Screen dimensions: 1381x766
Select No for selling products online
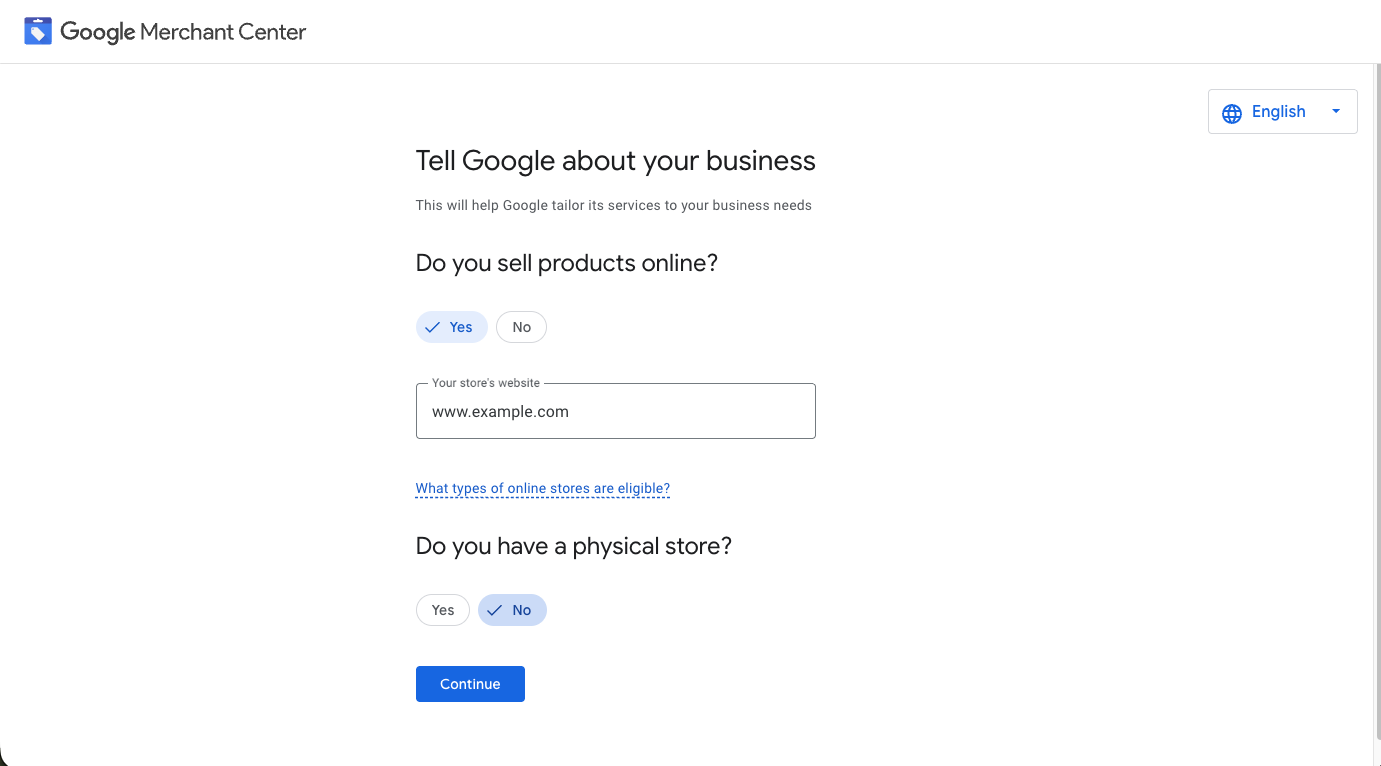[x=521, y=328]
